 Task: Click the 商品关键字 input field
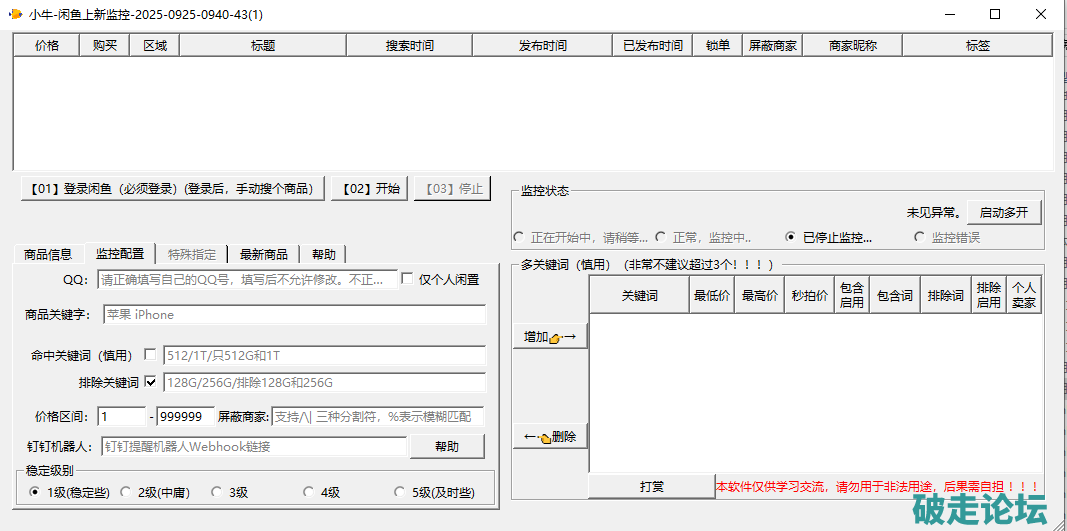pos(294,315)
